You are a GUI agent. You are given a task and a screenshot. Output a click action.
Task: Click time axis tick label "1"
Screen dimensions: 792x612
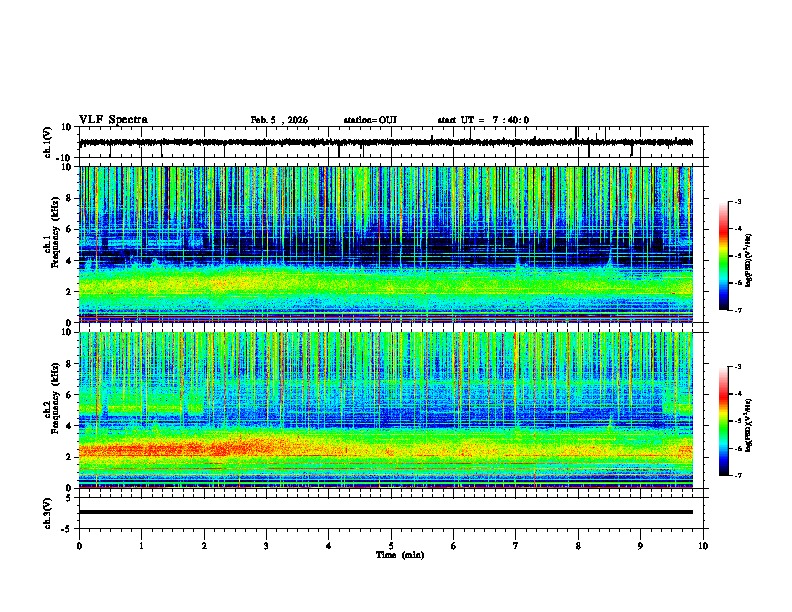pyautogui.click(x=142, y=546)
